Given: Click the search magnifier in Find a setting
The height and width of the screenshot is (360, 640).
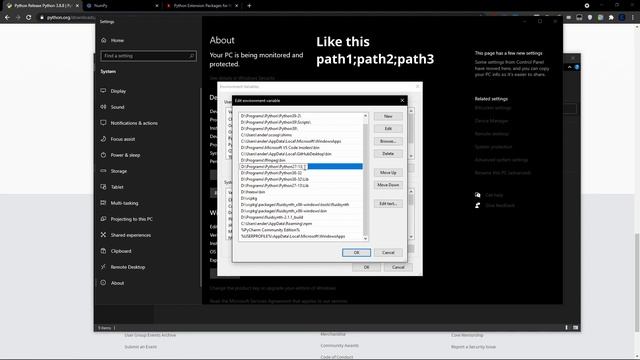Looking at the screenshot, I should [x=191, y=56].
